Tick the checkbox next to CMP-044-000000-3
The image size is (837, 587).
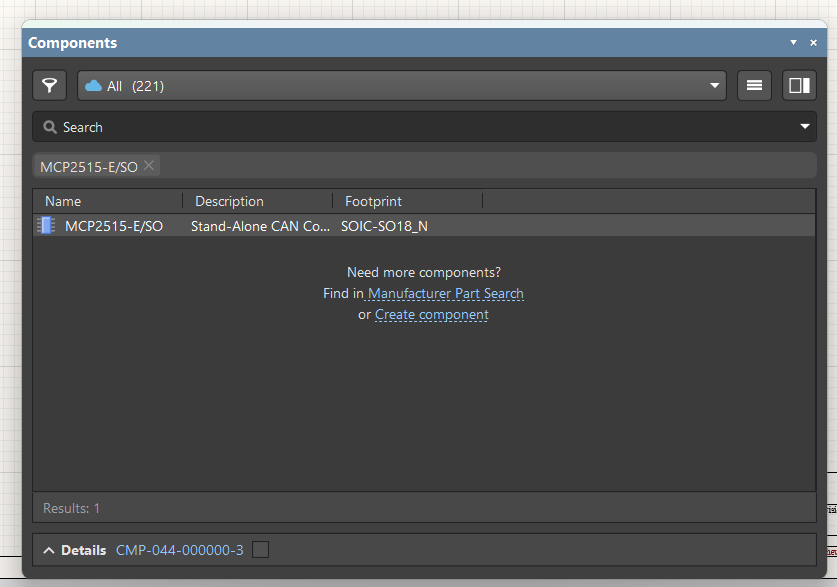coord(260,550)
